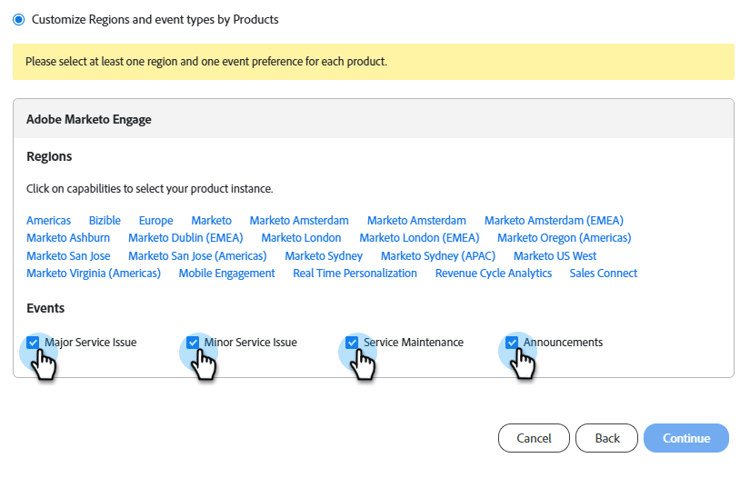The image size is (750, 478).
Task: Toggle Service Maintenance checkbox
Action: [352, 342]
